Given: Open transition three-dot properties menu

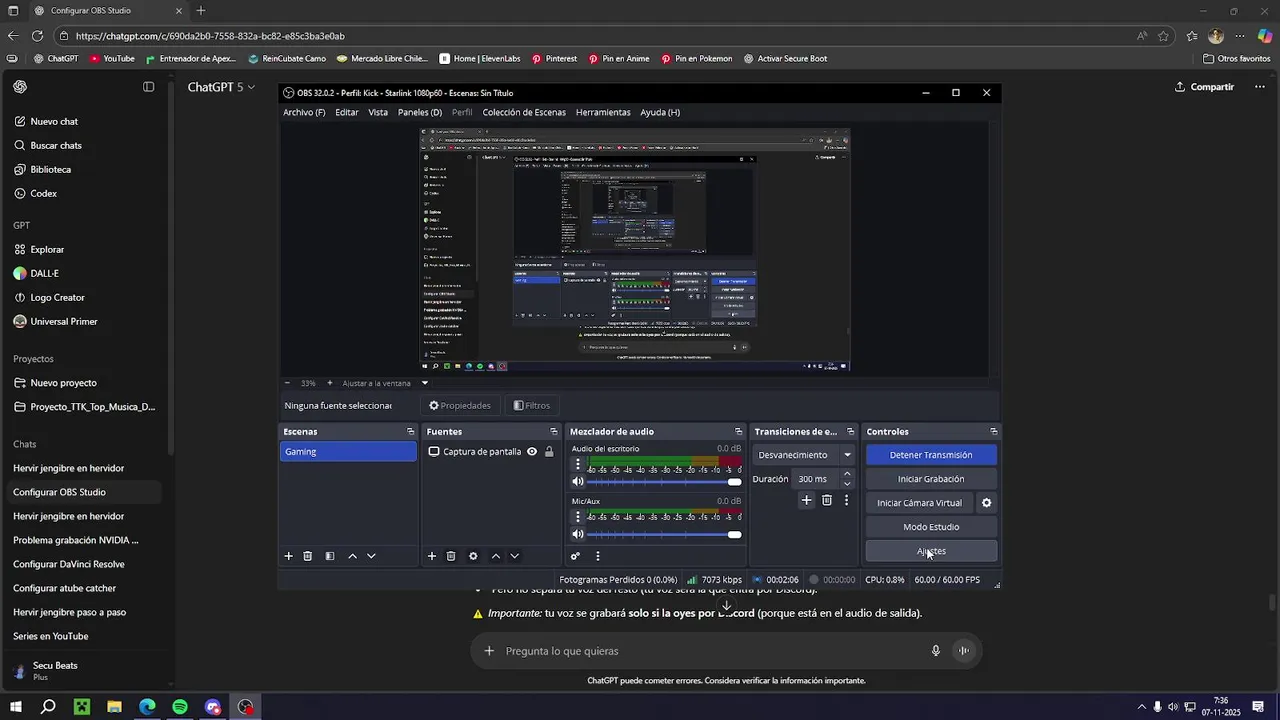Looking at the screenshot, I should pos(846,500).
